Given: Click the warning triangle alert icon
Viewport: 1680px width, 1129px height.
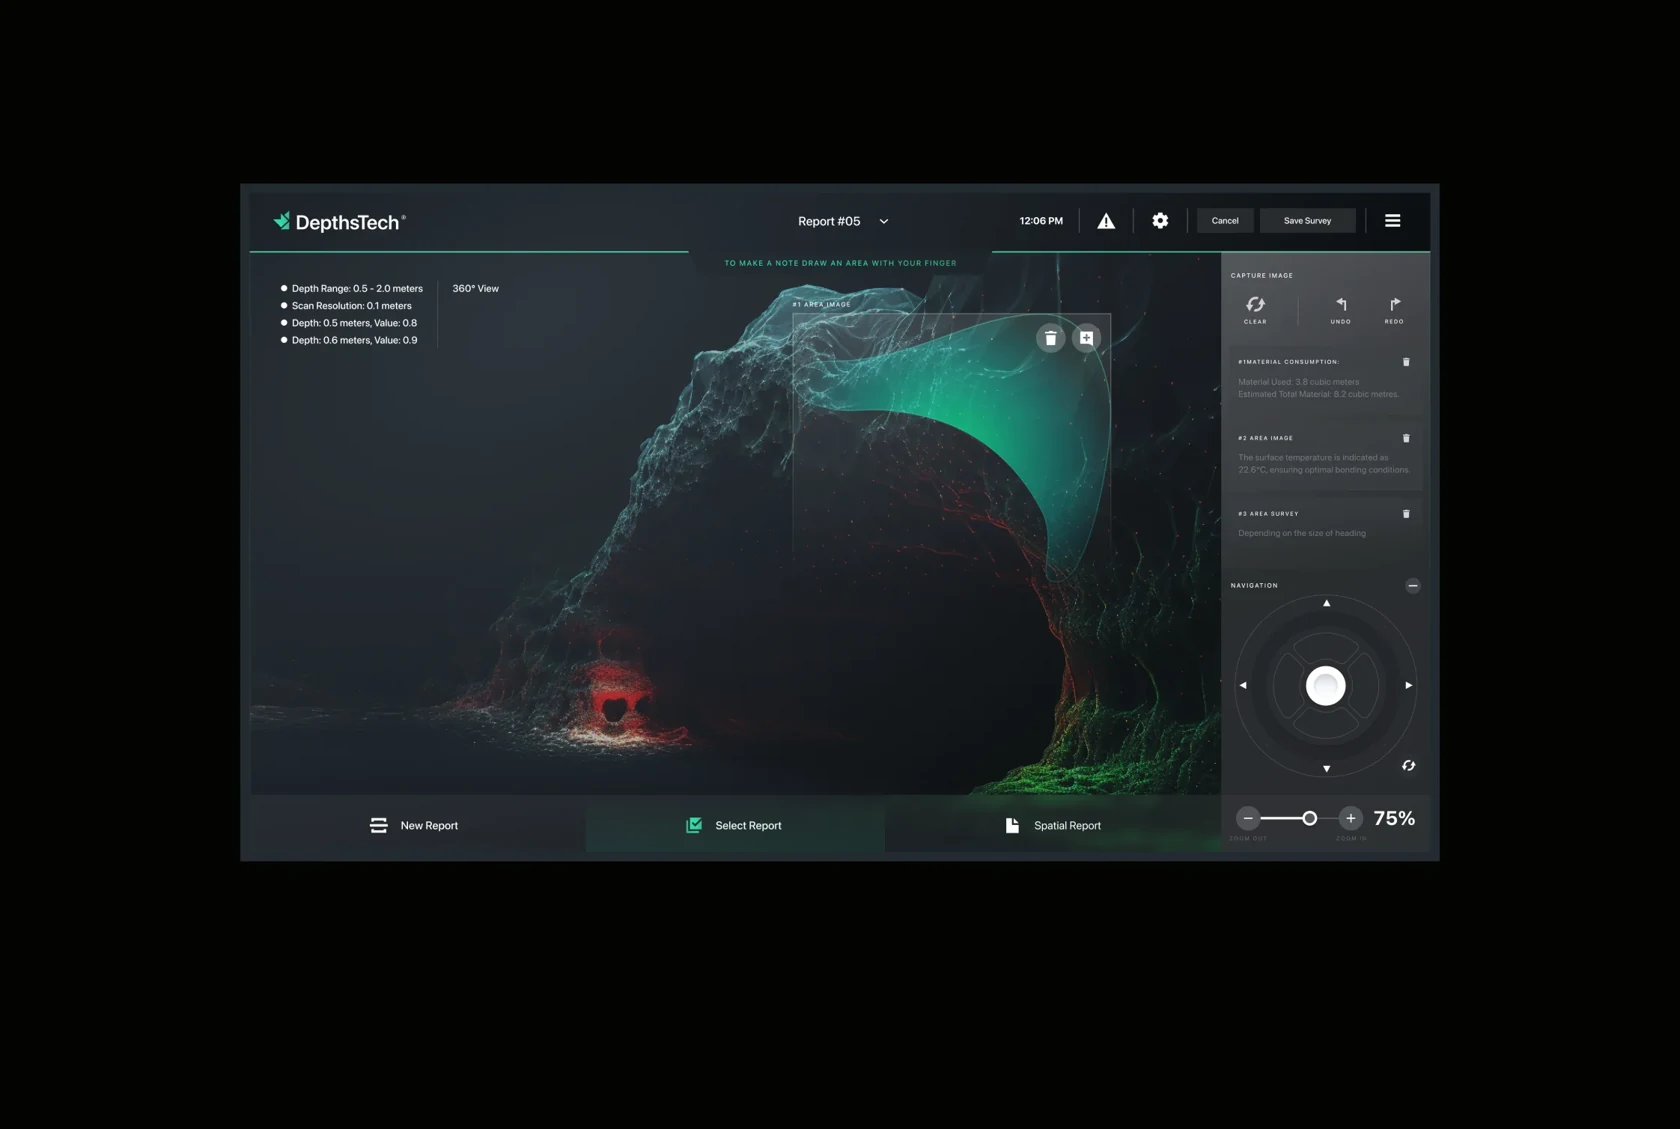Looking at the screenshot, I should 1106,221.
